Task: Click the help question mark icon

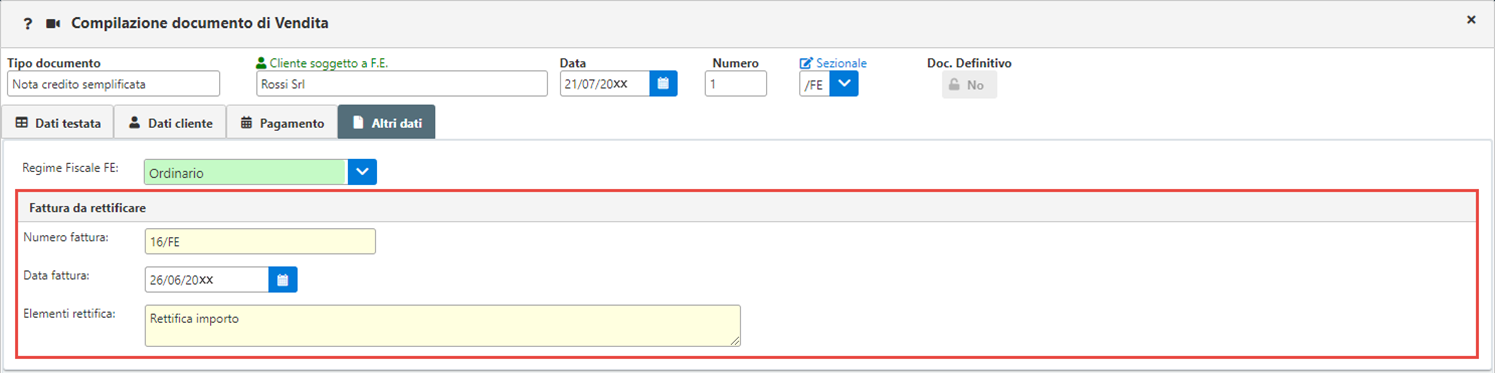Action: (x=28, y=23)
